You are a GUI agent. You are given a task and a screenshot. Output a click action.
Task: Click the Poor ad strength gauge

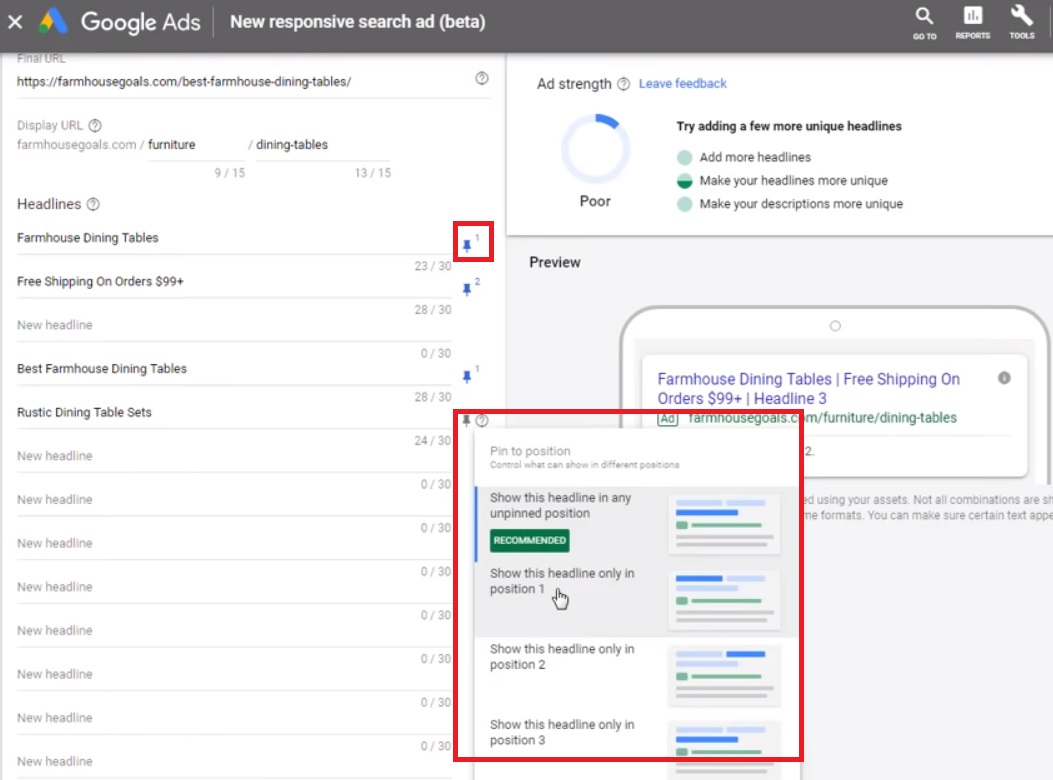coord(595,149)
